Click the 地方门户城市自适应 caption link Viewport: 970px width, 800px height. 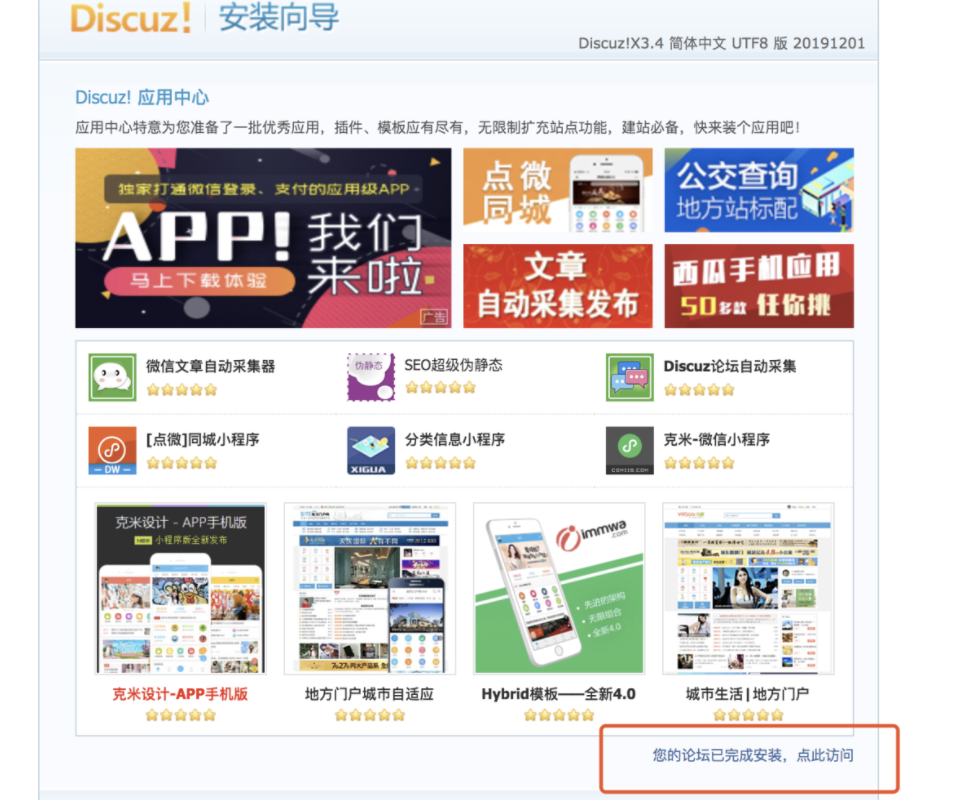369,694
